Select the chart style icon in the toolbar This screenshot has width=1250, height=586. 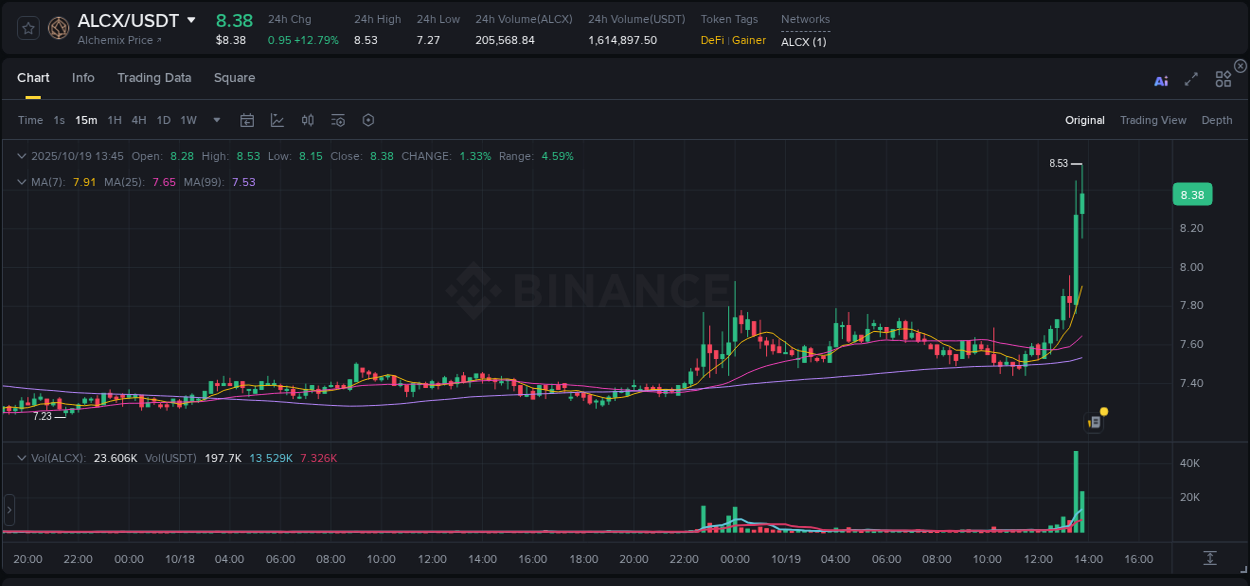click(x=276, y=120)
